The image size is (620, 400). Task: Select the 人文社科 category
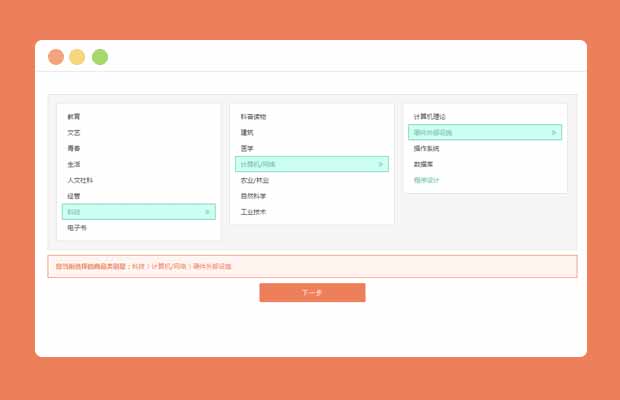click(x=80, y=180)
